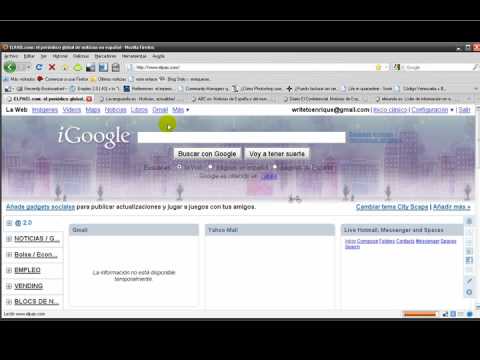Expand the '@ 2.0' sidebar tab

(9, 223)
